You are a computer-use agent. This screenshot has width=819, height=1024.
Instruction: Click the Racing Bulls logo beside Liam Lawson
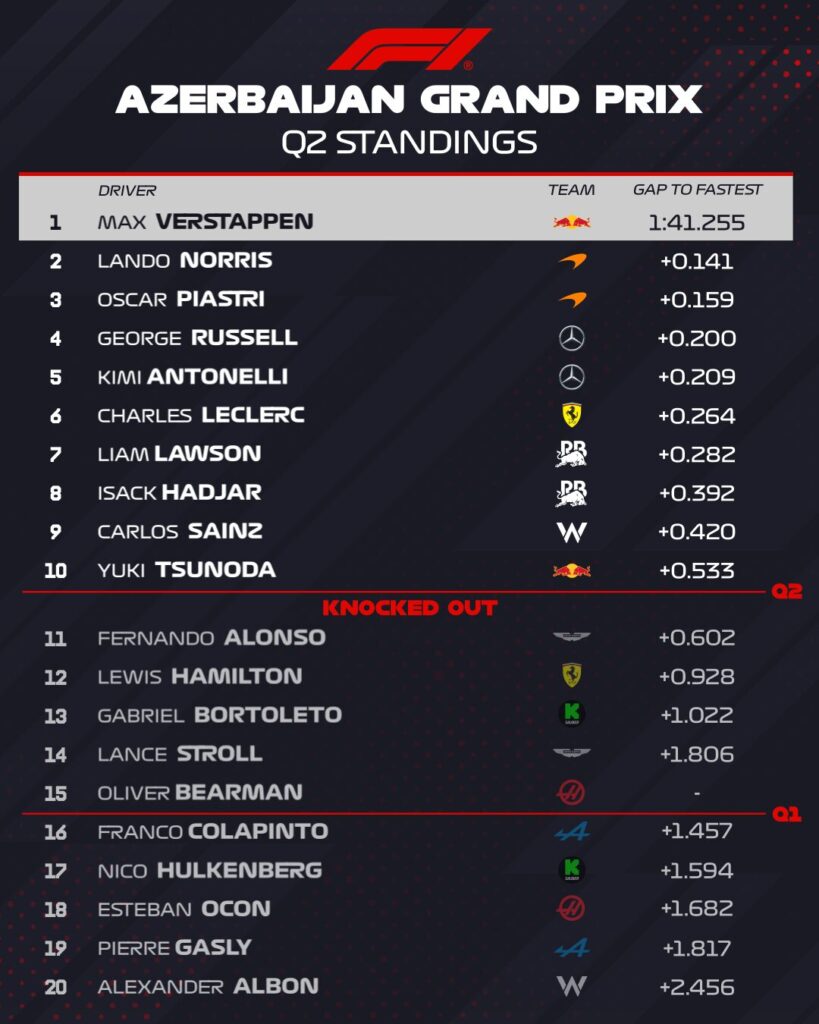click(x=571, y=455)
